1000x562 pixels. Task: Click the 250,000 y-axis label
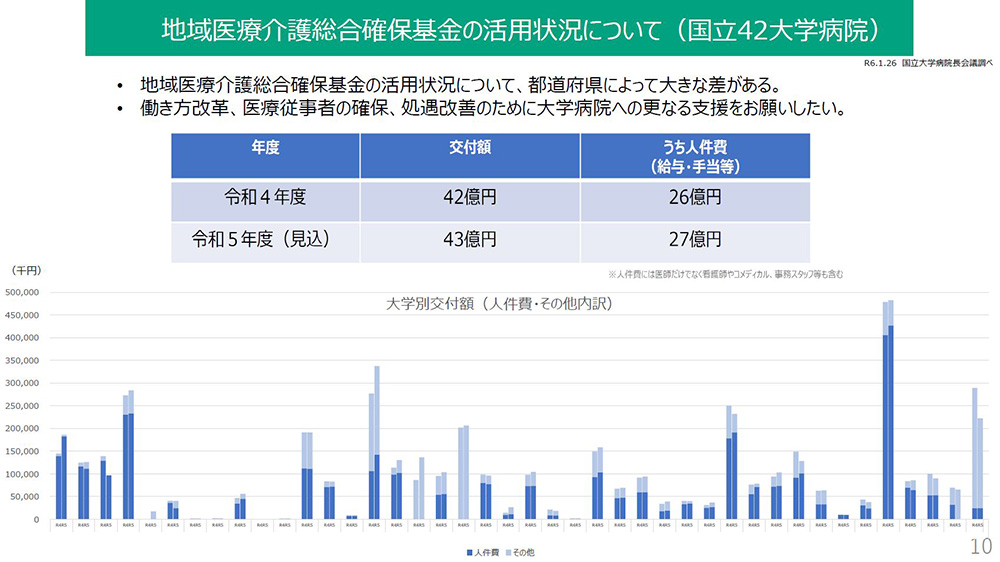(x=22, y=406)
